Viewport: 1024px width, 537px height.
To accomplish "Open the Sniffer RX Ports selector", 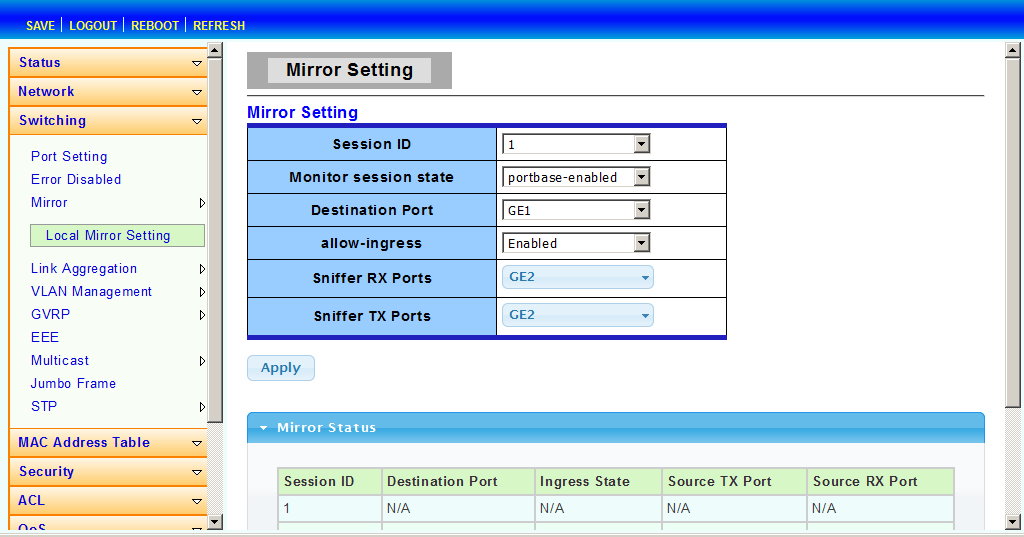I will (x=578, y=277).
